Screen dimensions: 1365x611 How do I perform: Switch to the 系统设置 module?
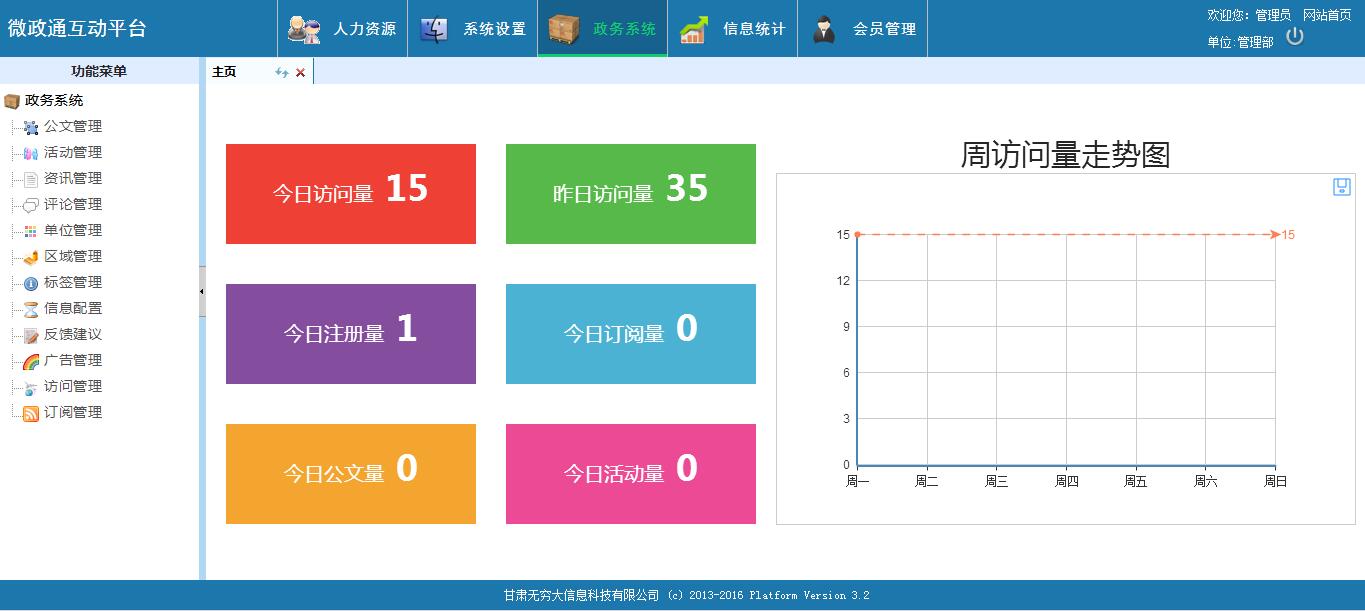(473, 29)
